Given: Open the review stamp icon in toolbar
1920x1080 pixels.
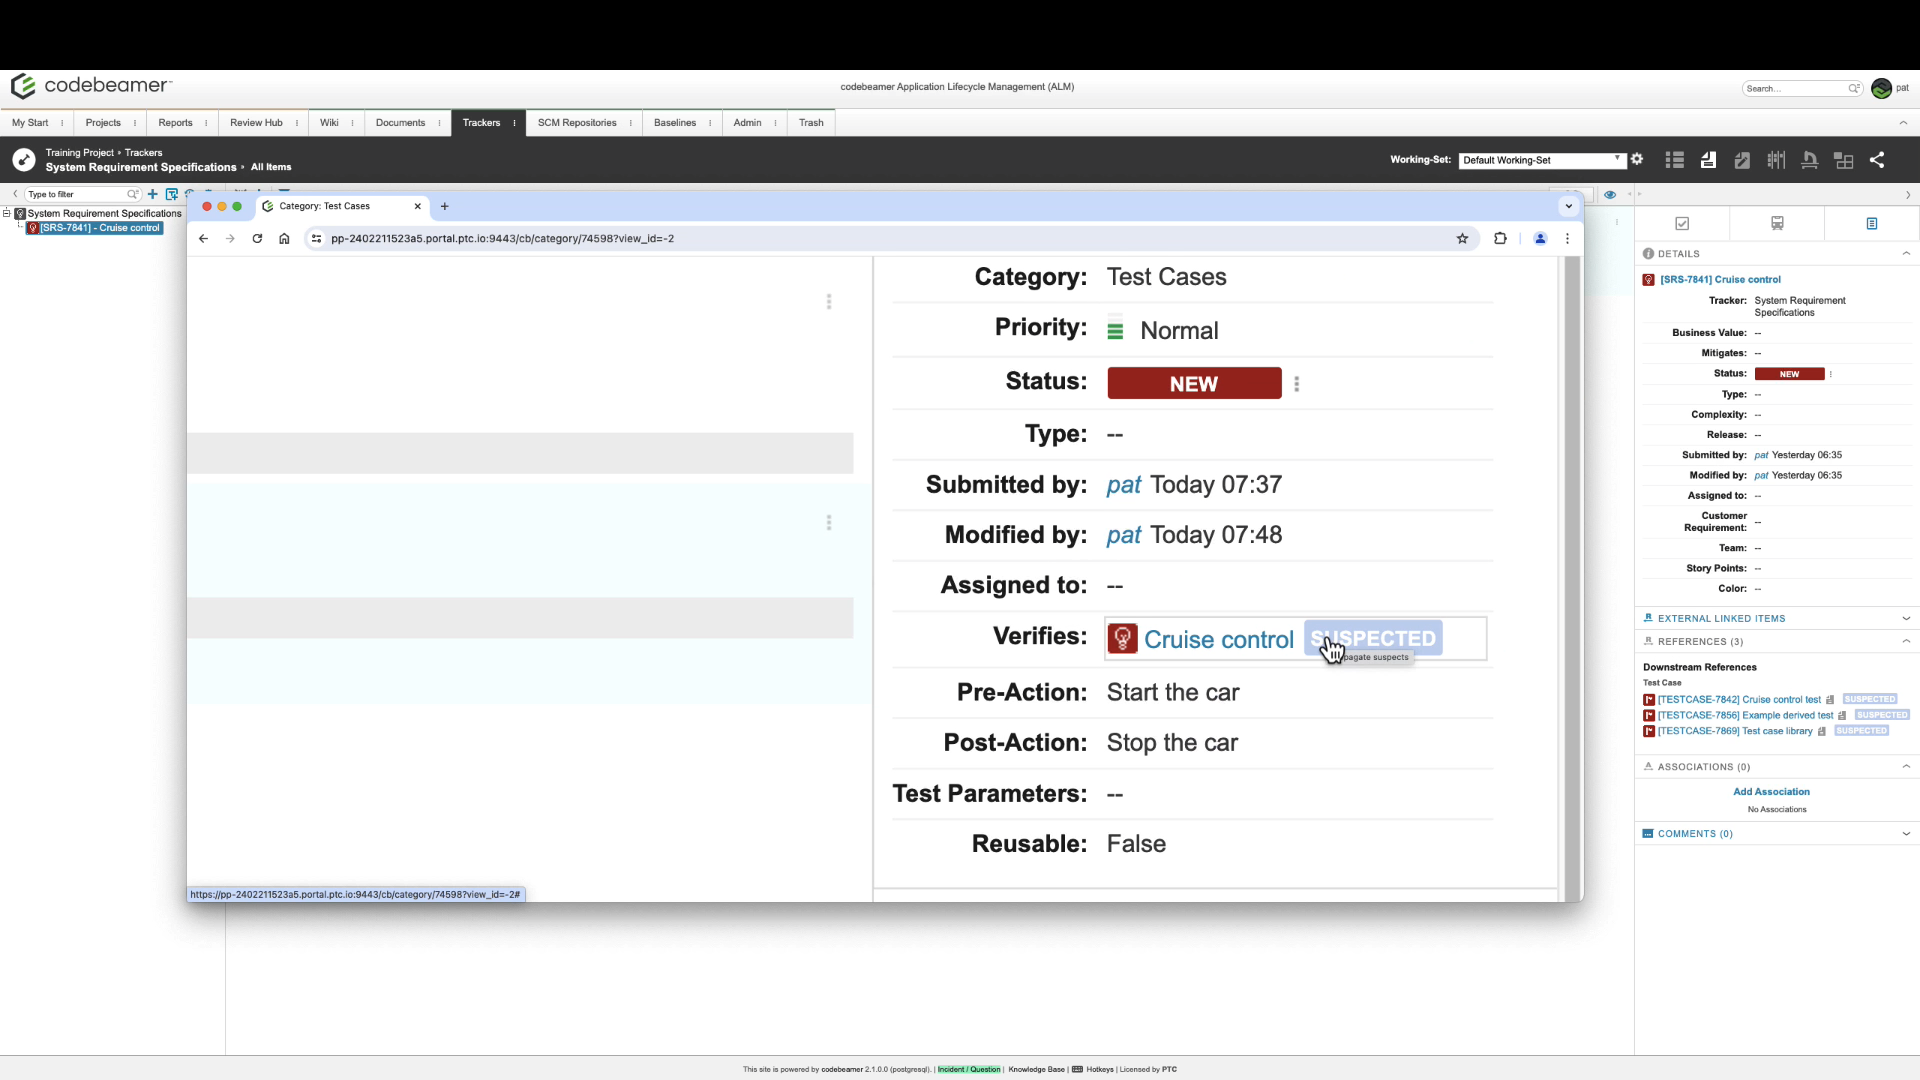Looking at the screenshot, I should tap(1809, 160).
